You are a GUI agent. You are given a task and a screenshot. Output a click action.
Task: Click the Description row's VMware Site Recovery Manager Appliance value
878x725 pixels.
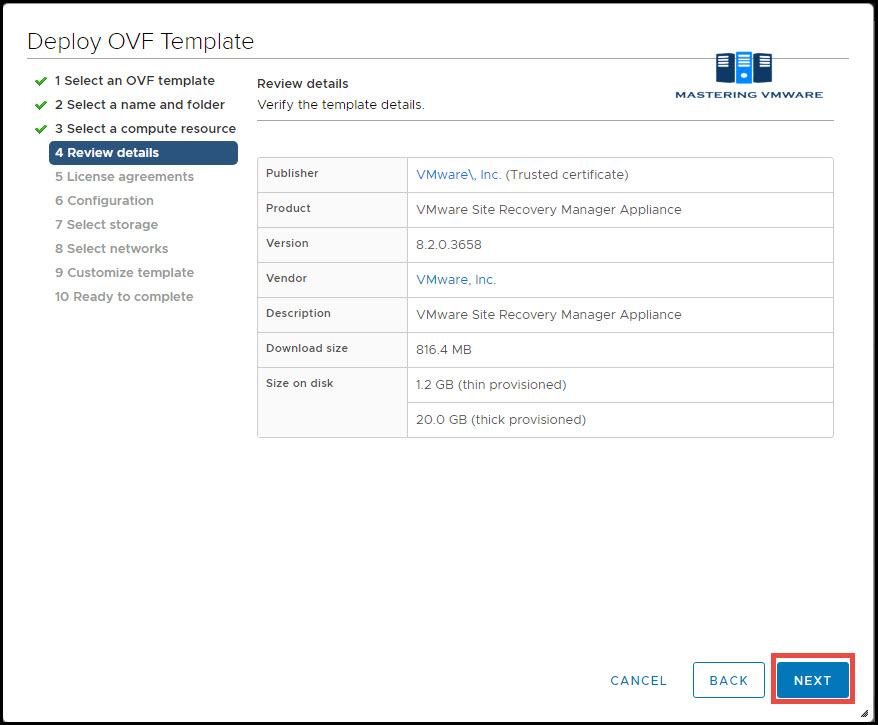549,315
